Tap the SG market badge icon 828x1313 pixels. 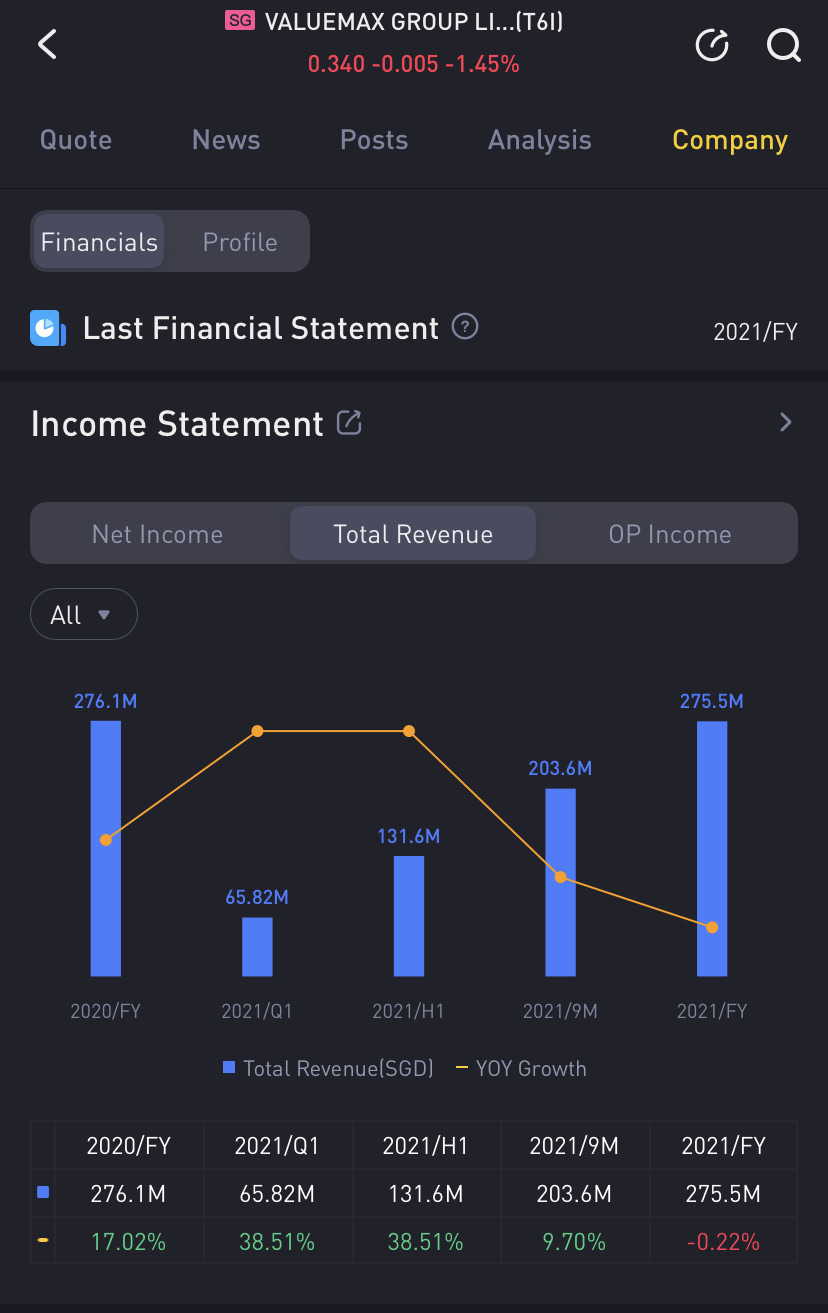coord(240,21)
